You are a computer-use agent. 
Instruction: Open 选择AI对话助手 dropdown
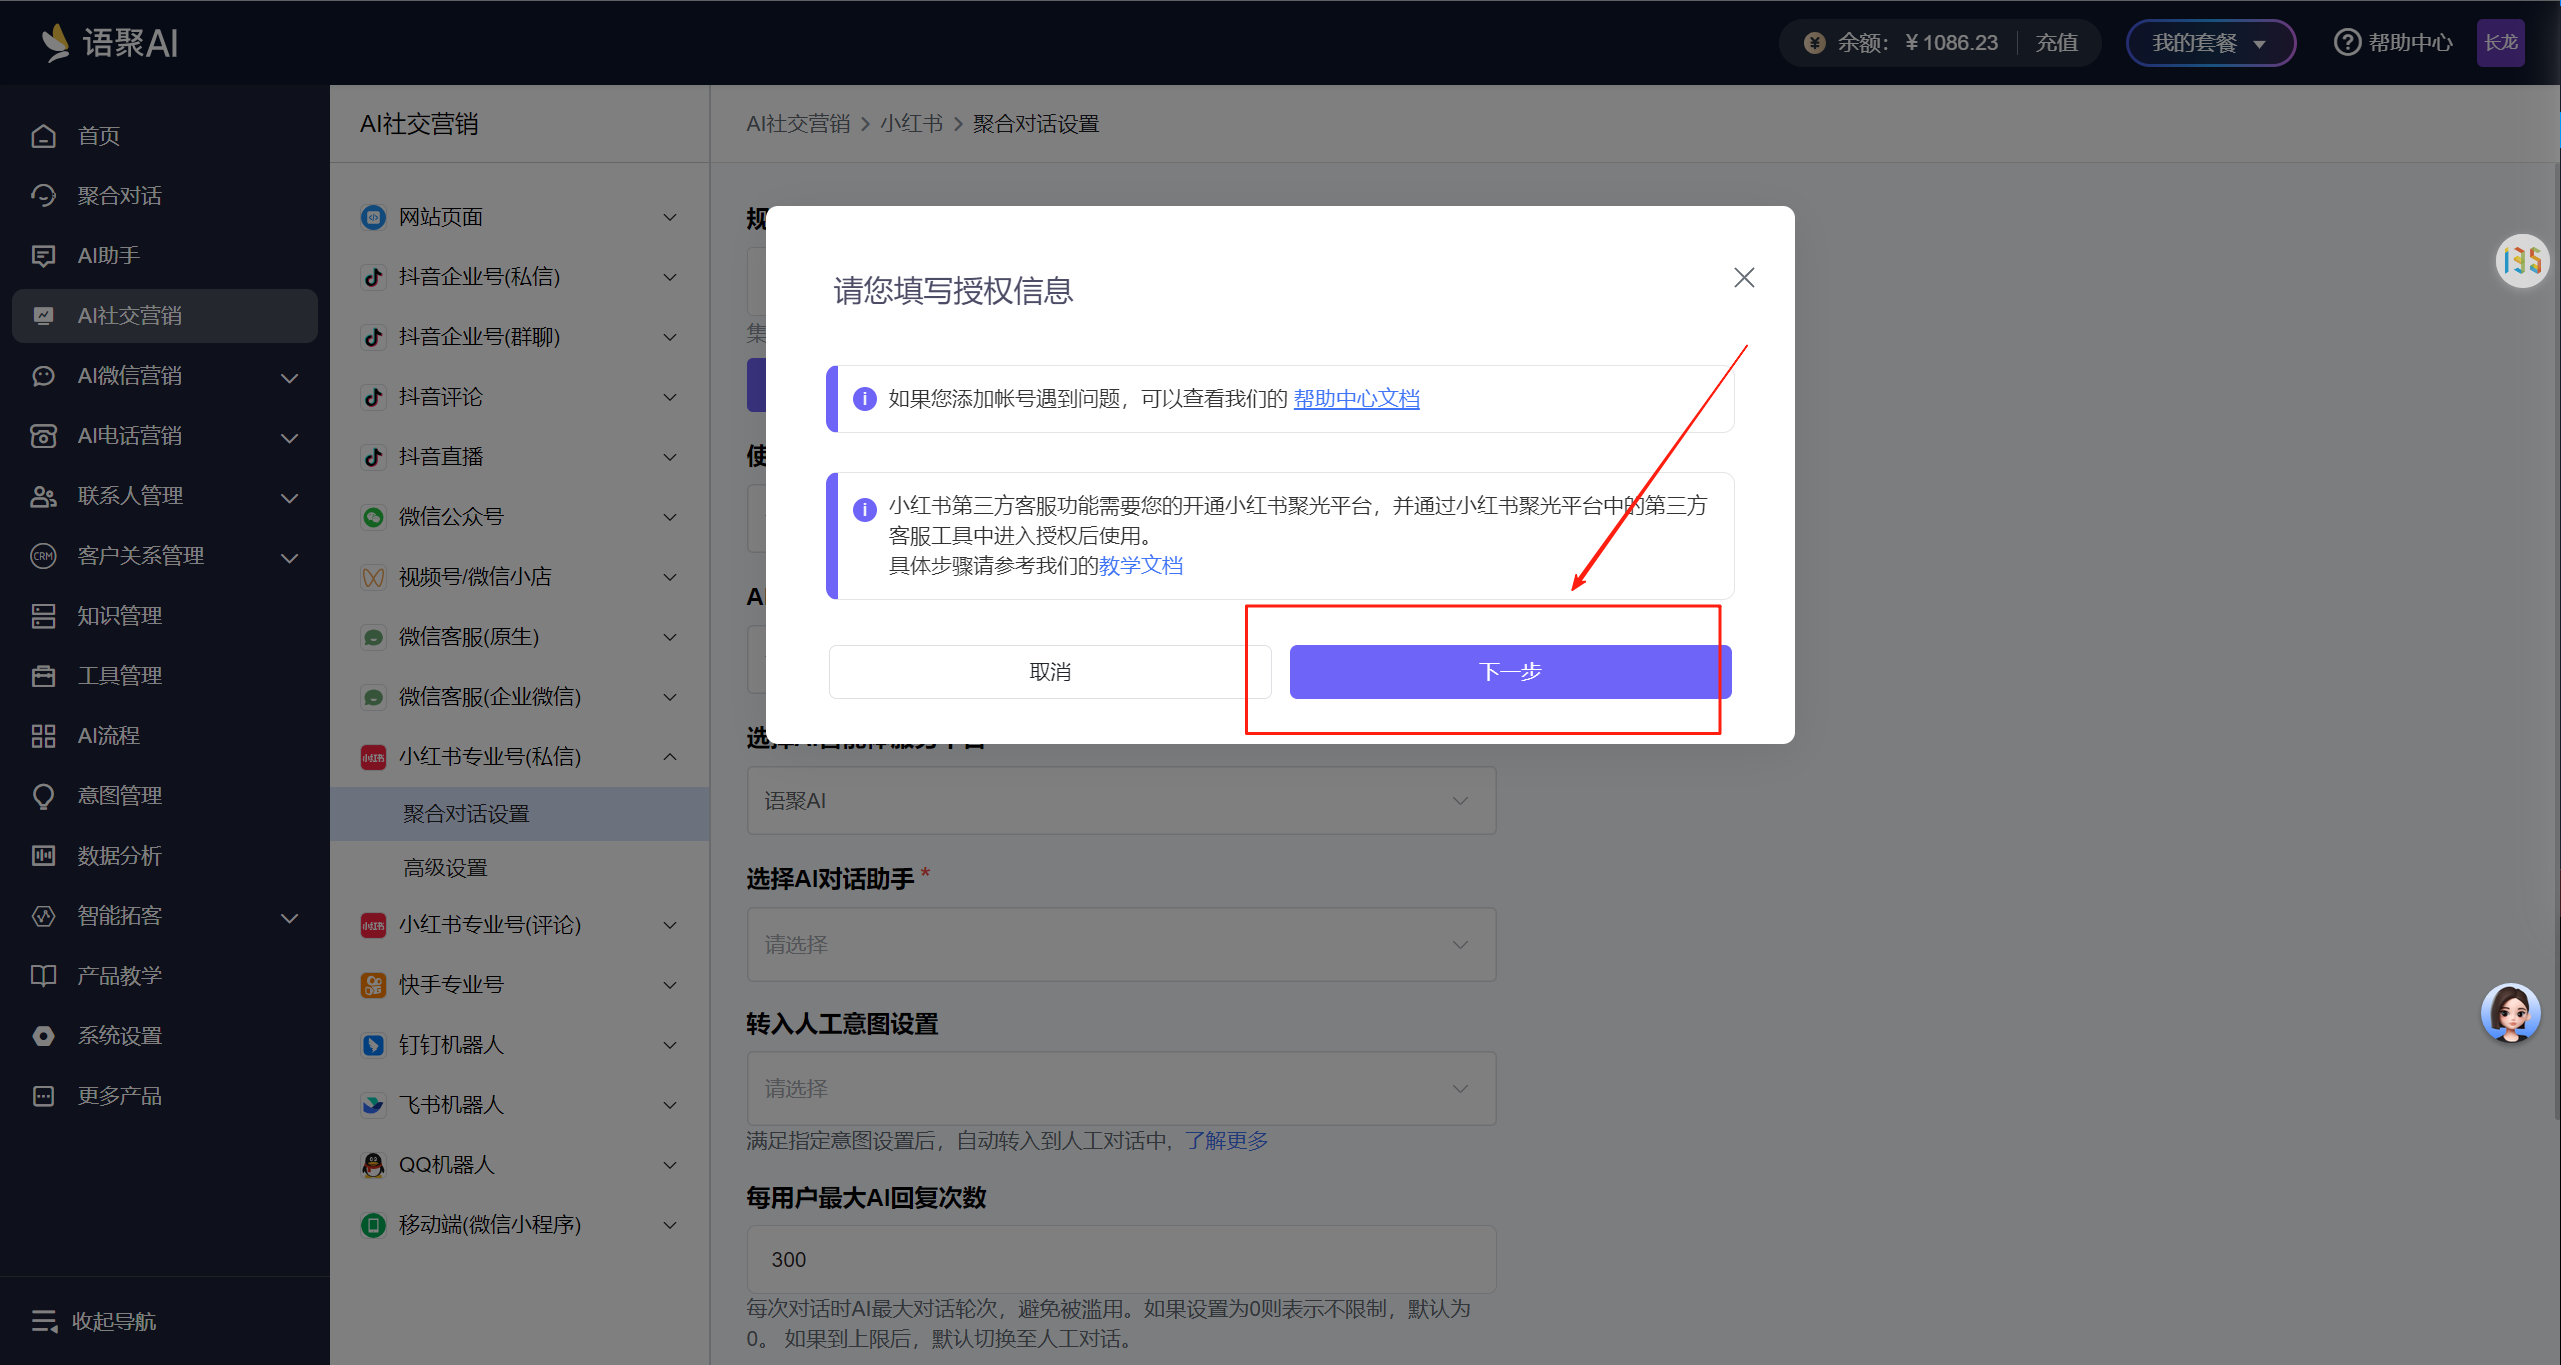[1121, 945]
